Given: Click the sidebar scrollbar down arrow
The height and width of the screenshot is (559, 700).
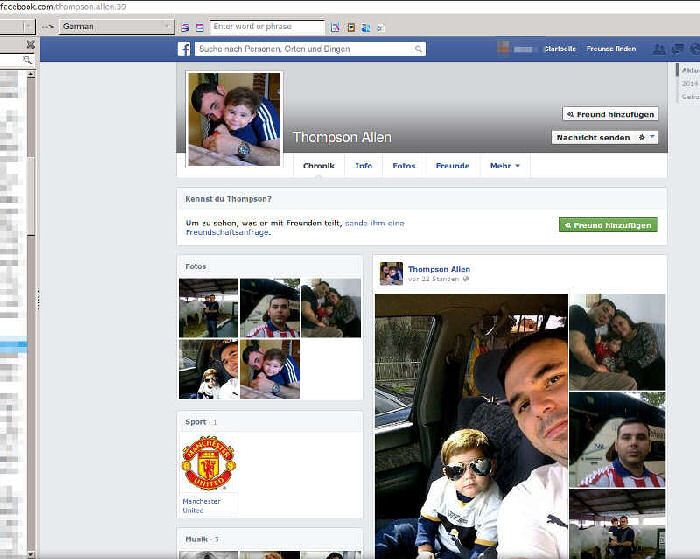Looking at the screenshot, I should coord(30,554).
